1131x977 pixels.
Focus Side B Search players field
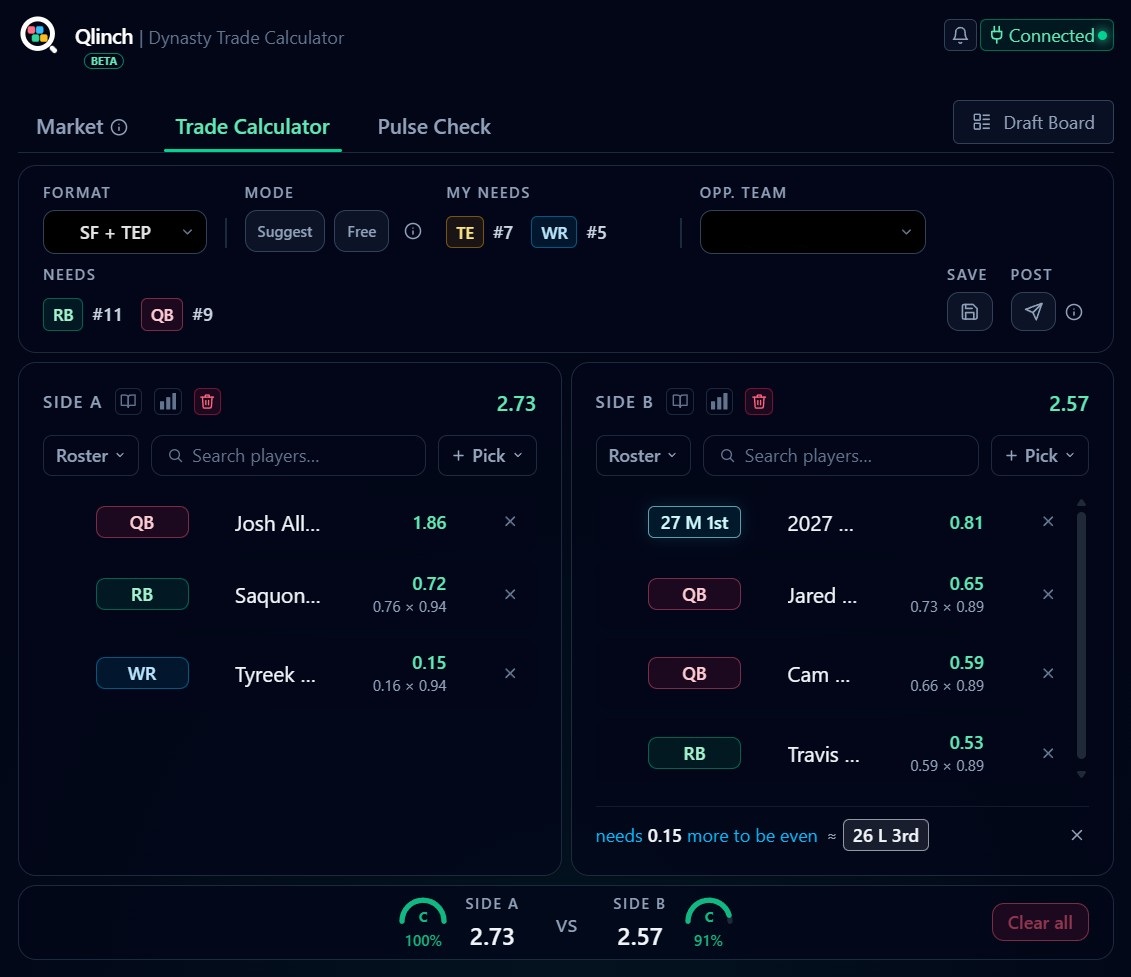tap(840, 456)
